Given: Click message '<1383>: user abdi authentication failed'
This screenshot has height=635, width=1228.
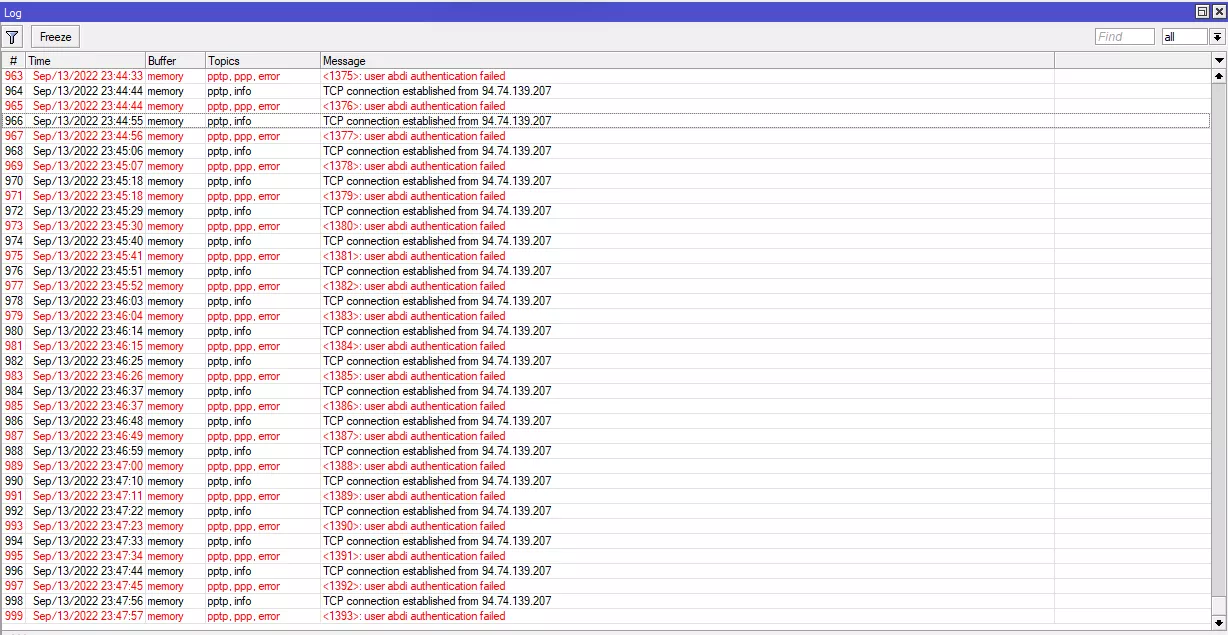Looking at the screenshot, I should (x=414, y=316).
